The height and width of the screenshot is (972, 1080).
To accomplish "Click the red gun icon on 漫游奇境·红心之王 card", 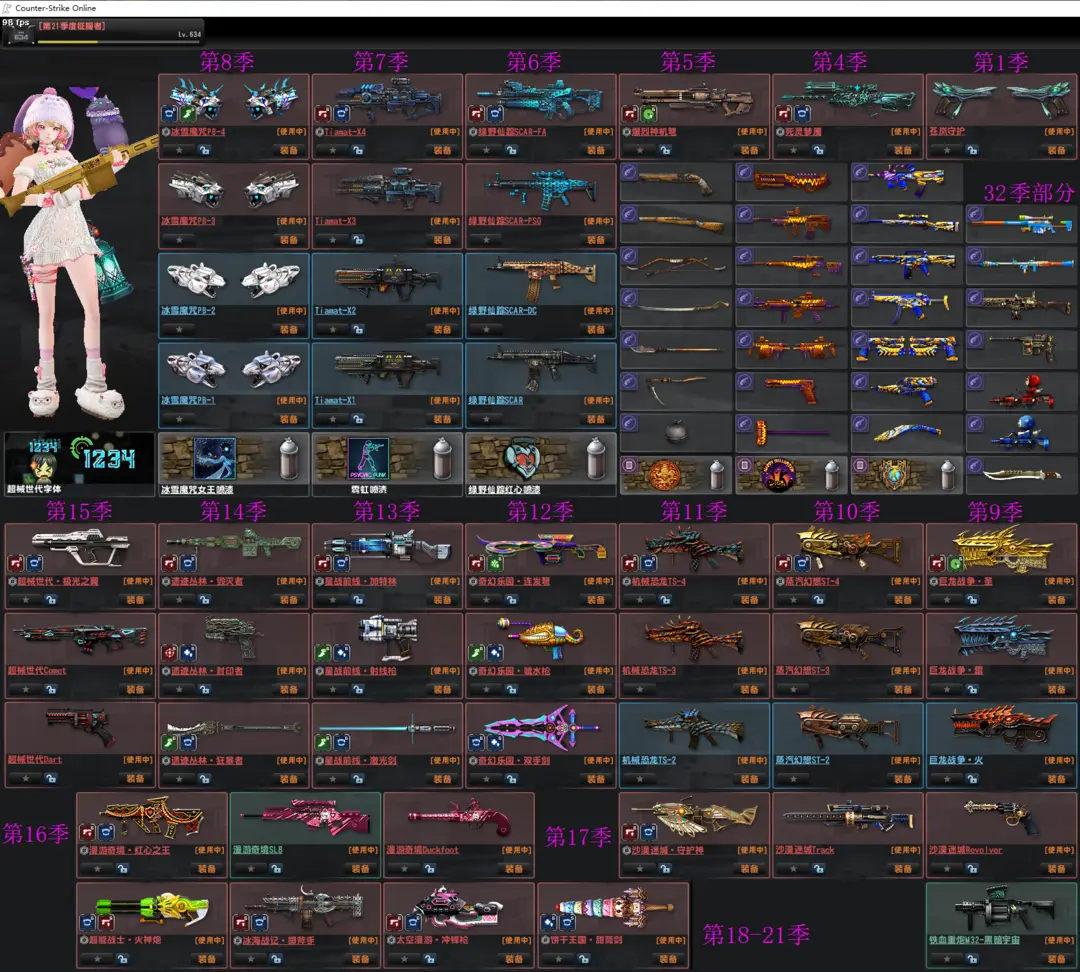I will tap(87, 832).
